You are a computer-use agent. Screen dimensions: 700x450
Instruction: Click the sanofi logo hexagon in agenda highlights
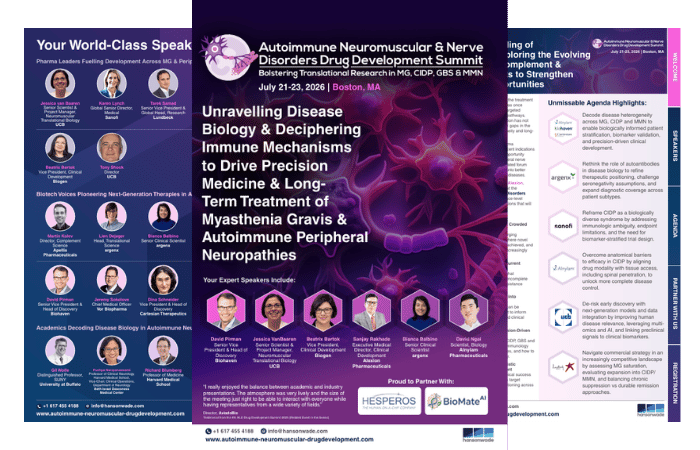(563, 226)
